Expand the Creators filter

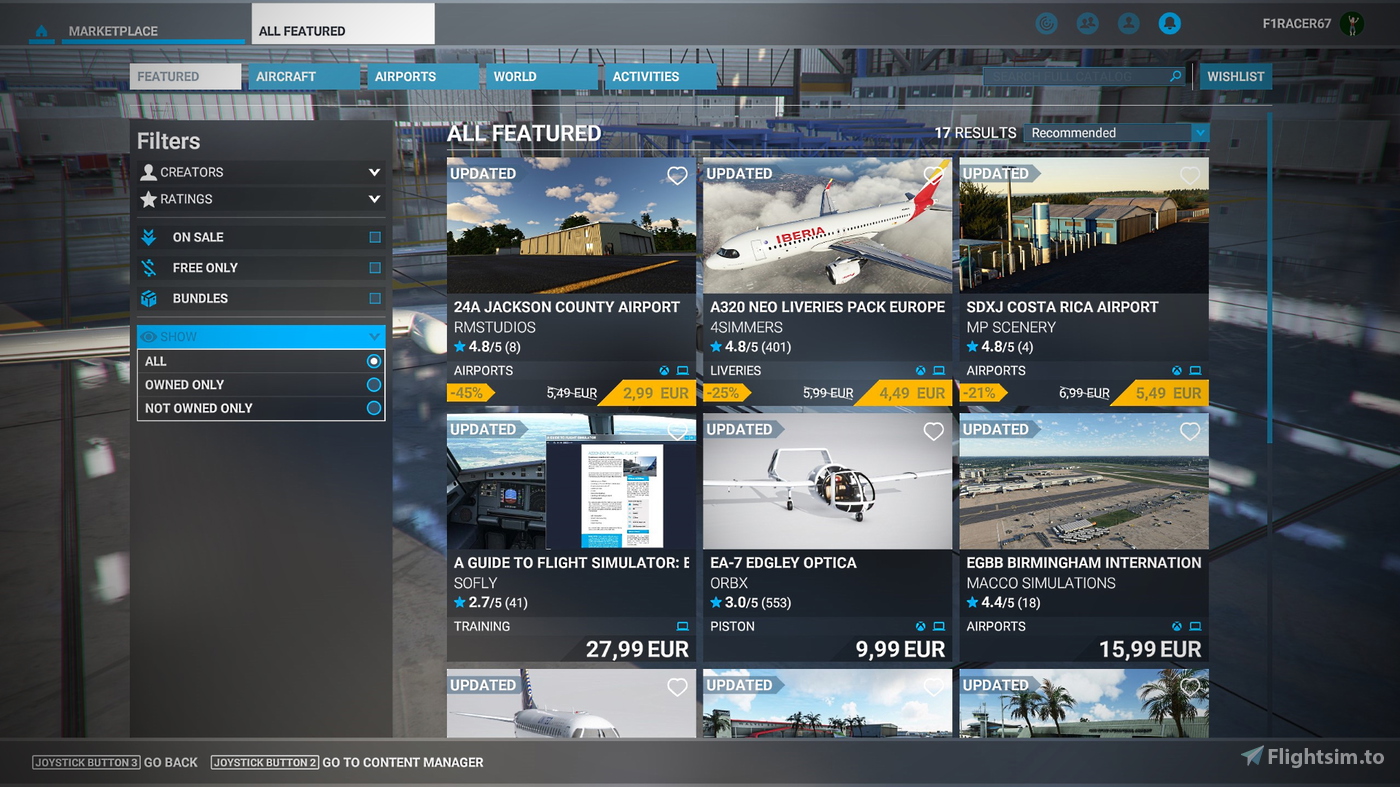[375, 172]
